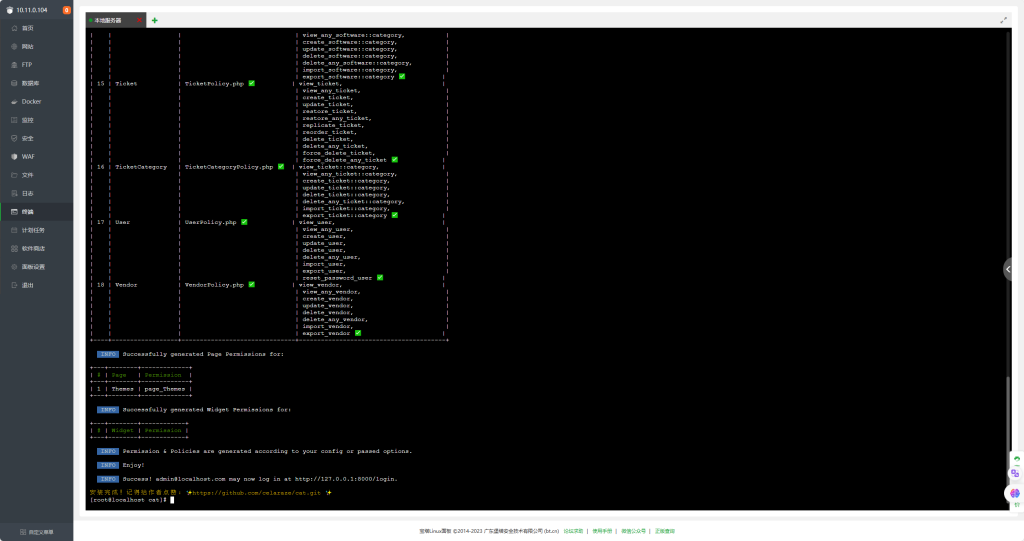Open 论坛求助 forum help link
This screenshot has height=541, width=1024.
click(x=573, y=531)
